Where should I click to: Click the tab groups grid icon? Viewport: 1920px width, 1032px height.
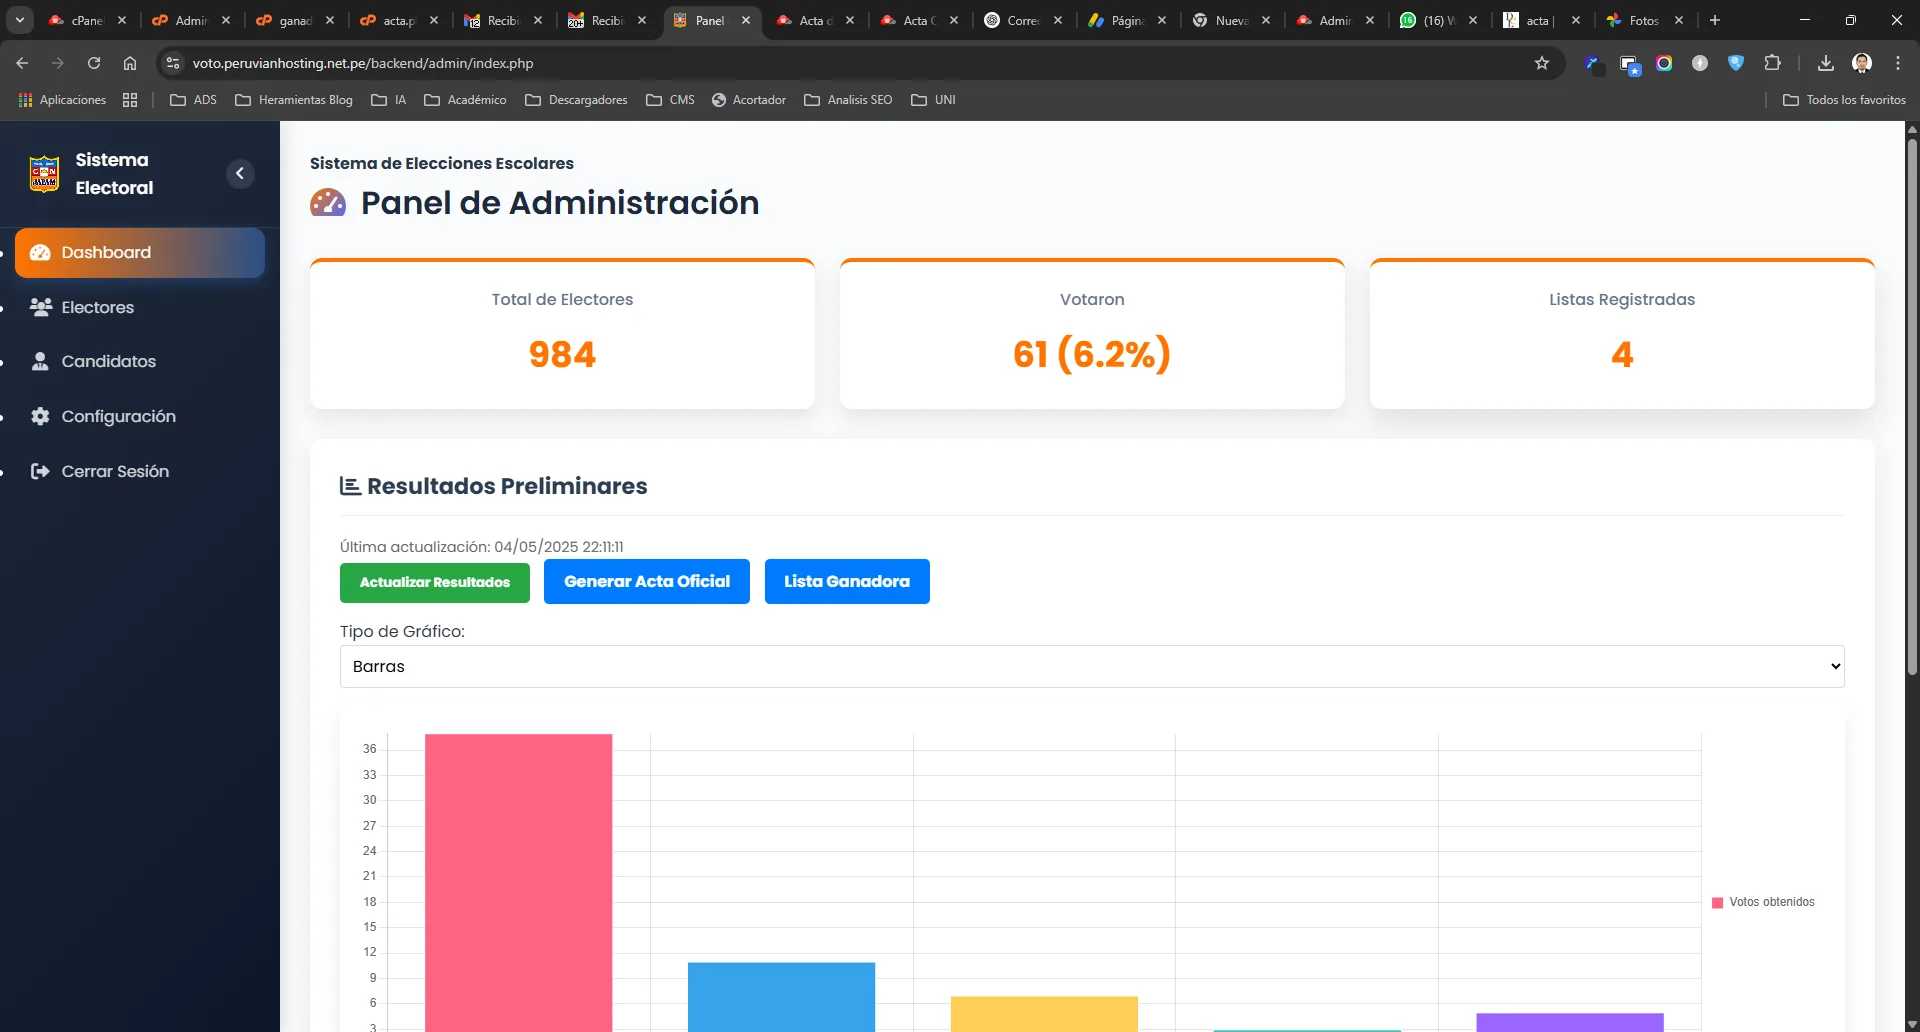130,100
